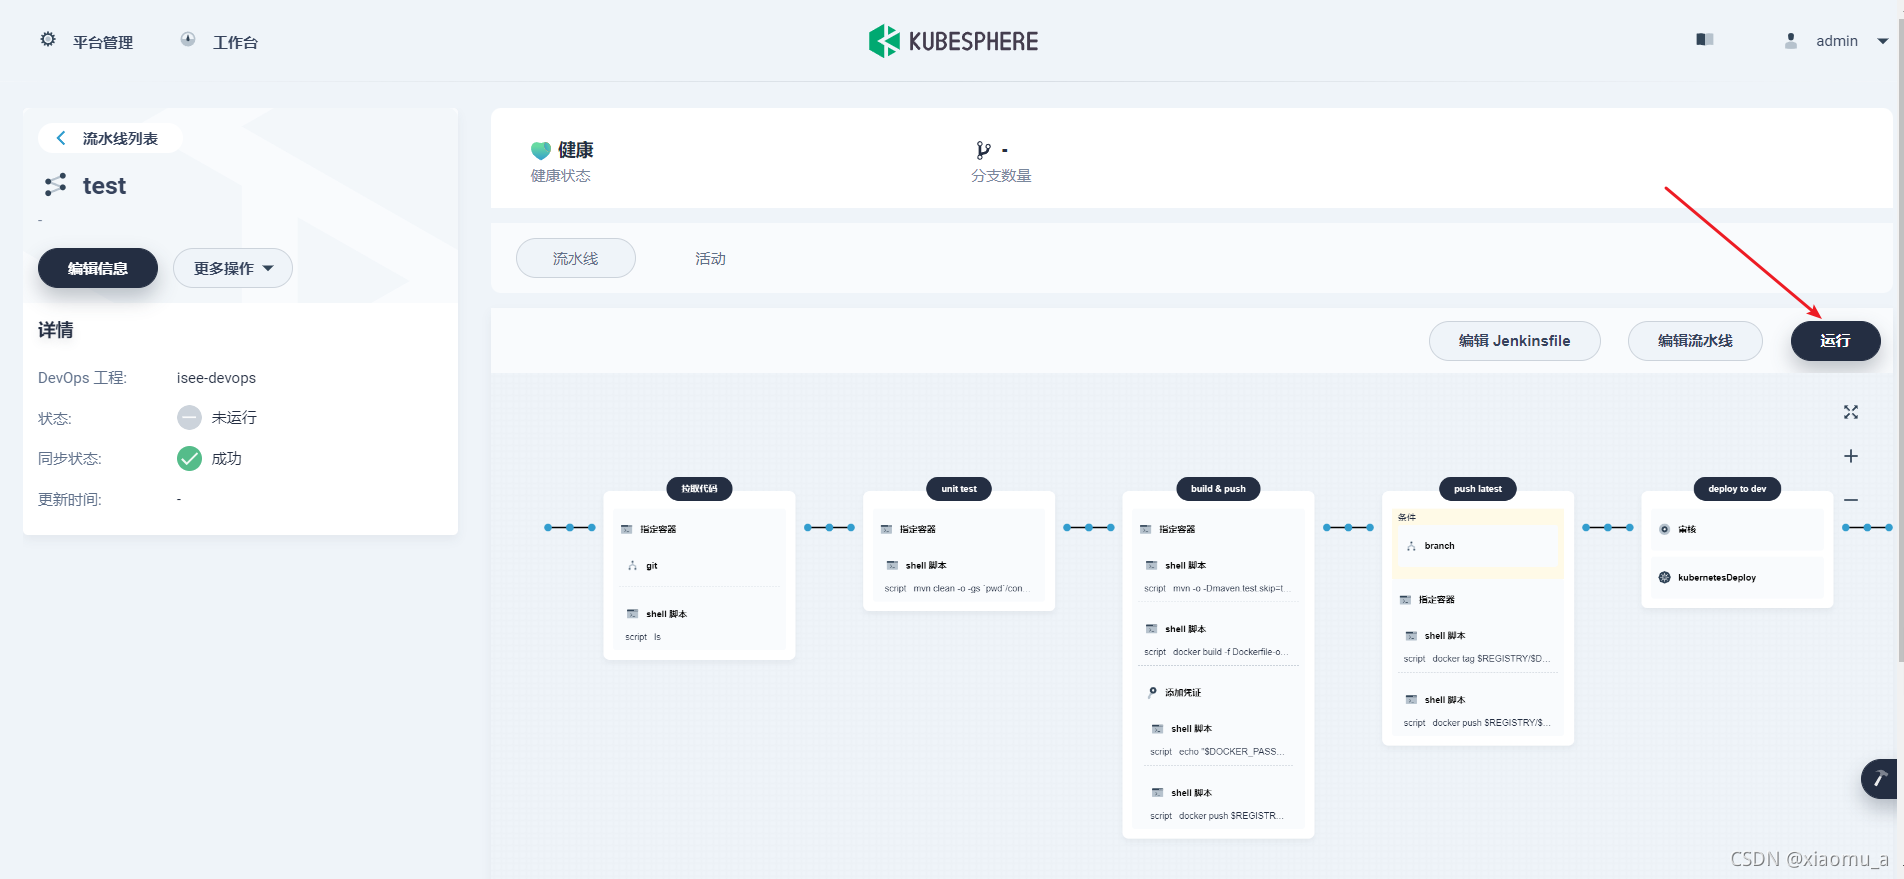Viewport: 1904px width, 879px height.
Task: Click the admin user avatar icon
Action: (x=1791, y=41)
